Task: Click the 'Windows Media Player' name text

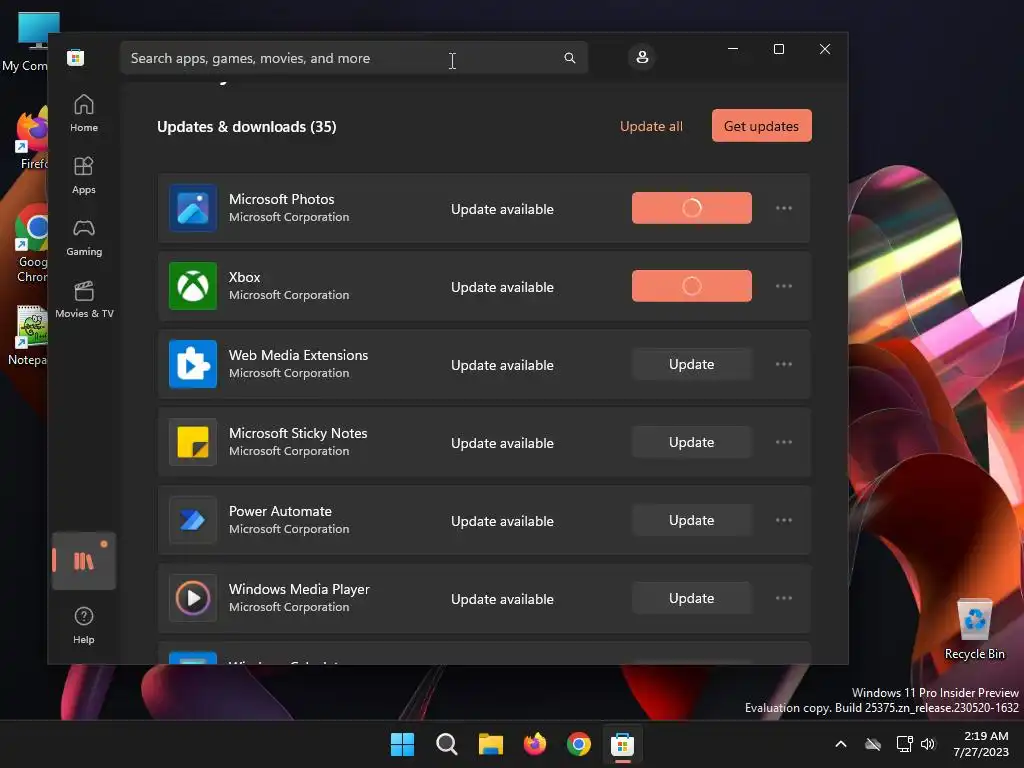Action: click(299, 589)
